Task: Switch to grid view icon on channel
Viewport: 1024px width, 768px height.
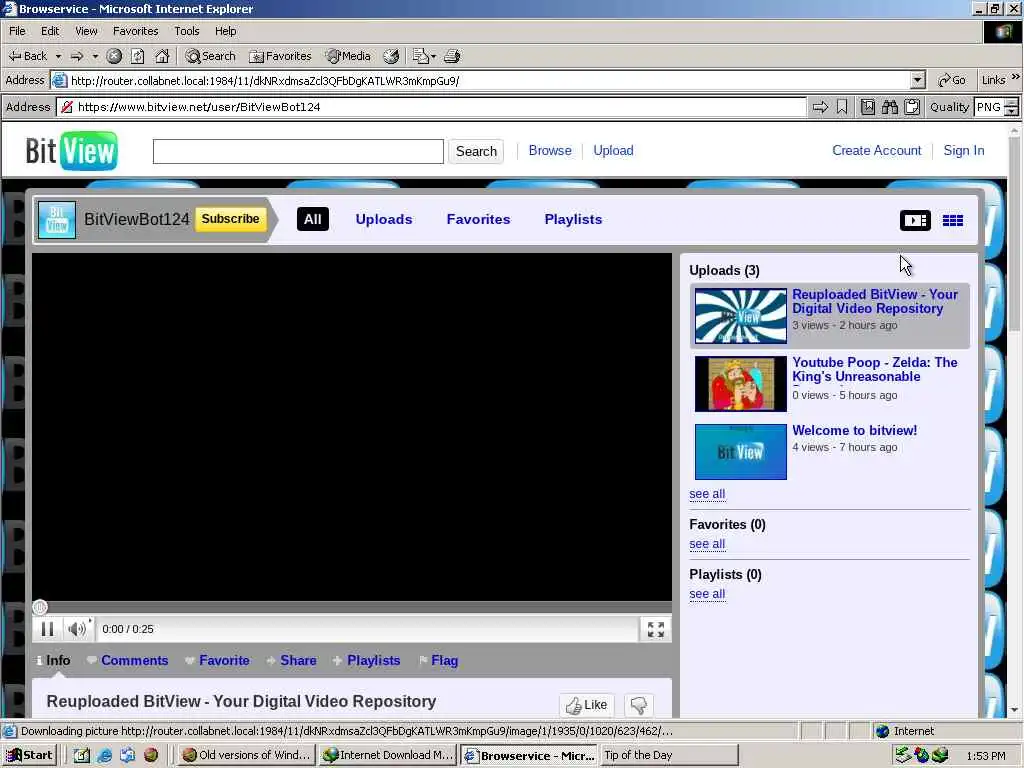Action: (953, 221)
